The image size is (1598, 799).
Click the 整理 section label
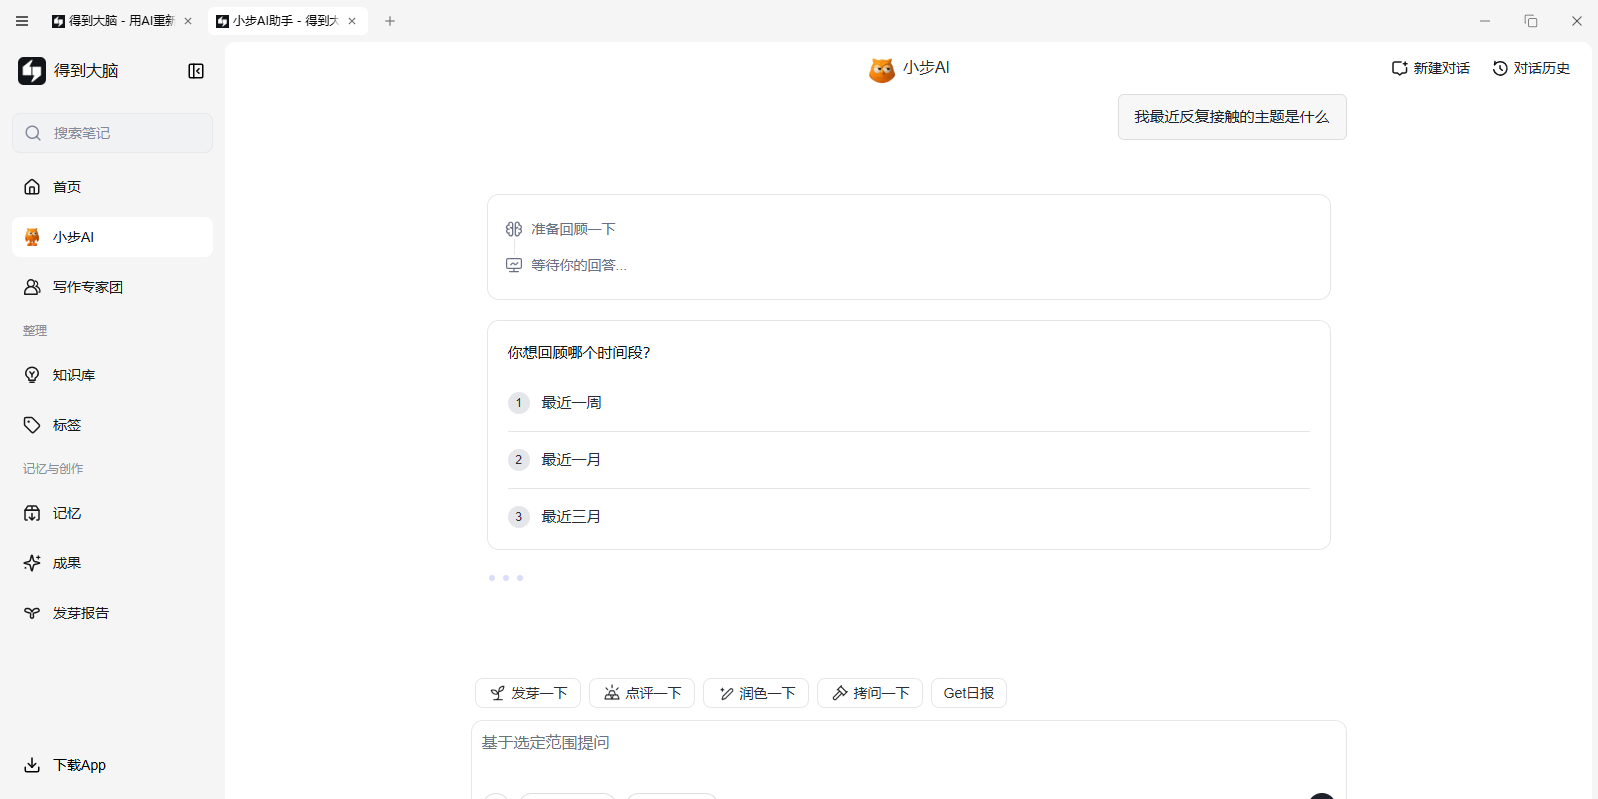[35, 331]
